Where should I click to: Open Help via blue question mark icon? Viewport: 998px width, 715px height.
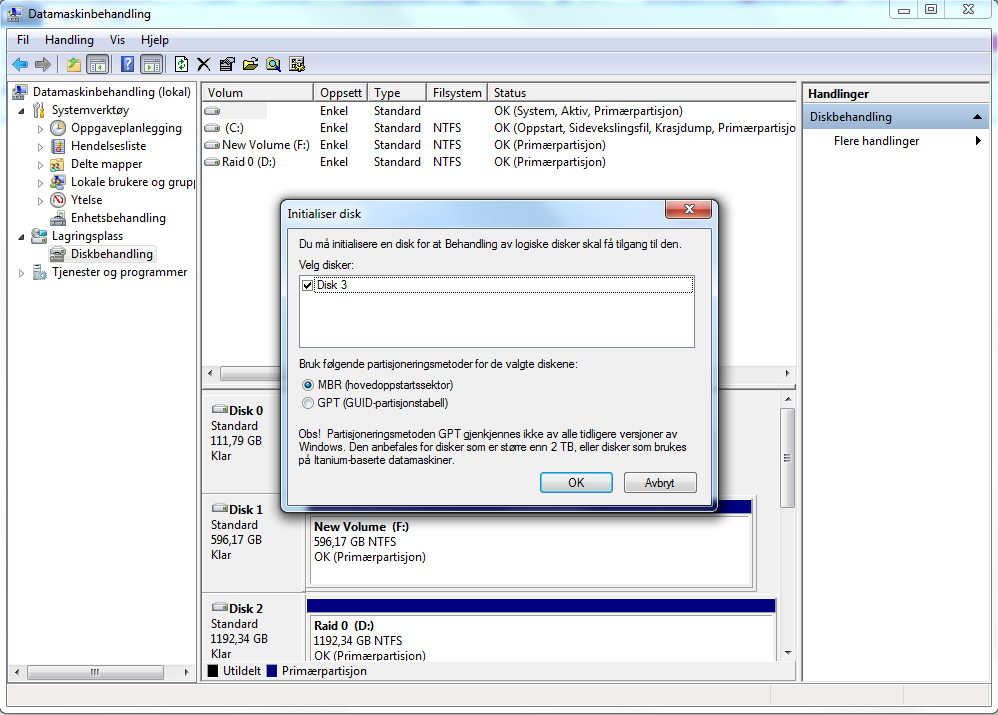tap(127, 64)
